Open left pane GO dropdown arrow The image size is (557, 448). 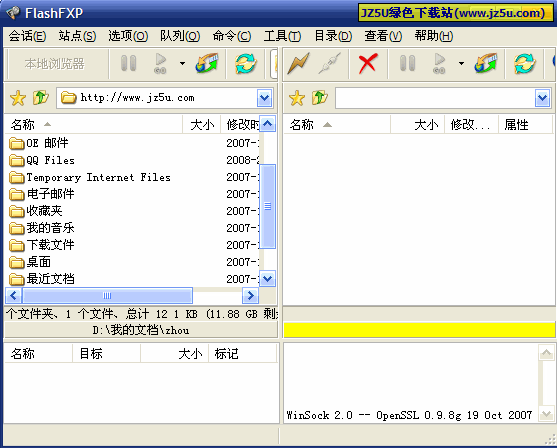click(182, 64)
